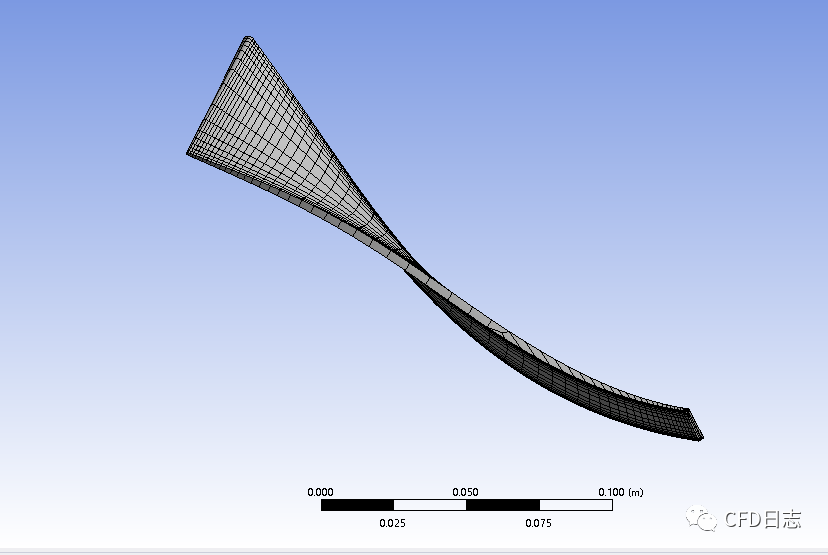The height and width of the screenshot is (555, 828).
Task: Click the 0.100 (m) scale label
Action: (x=620, y=492)
